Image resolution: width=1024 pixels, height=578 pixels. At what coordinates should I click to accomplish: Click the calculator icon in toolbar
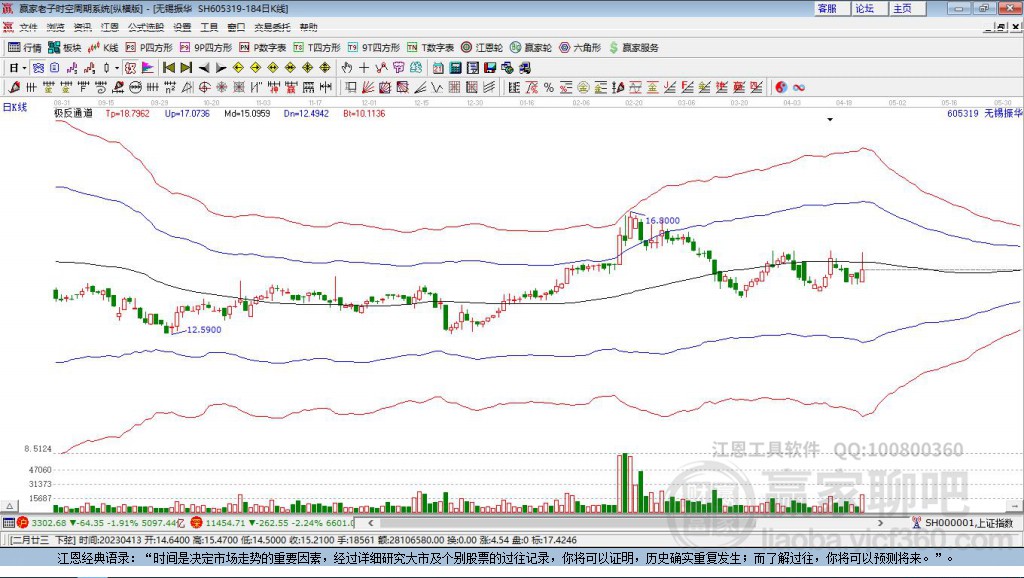point(455,67)
